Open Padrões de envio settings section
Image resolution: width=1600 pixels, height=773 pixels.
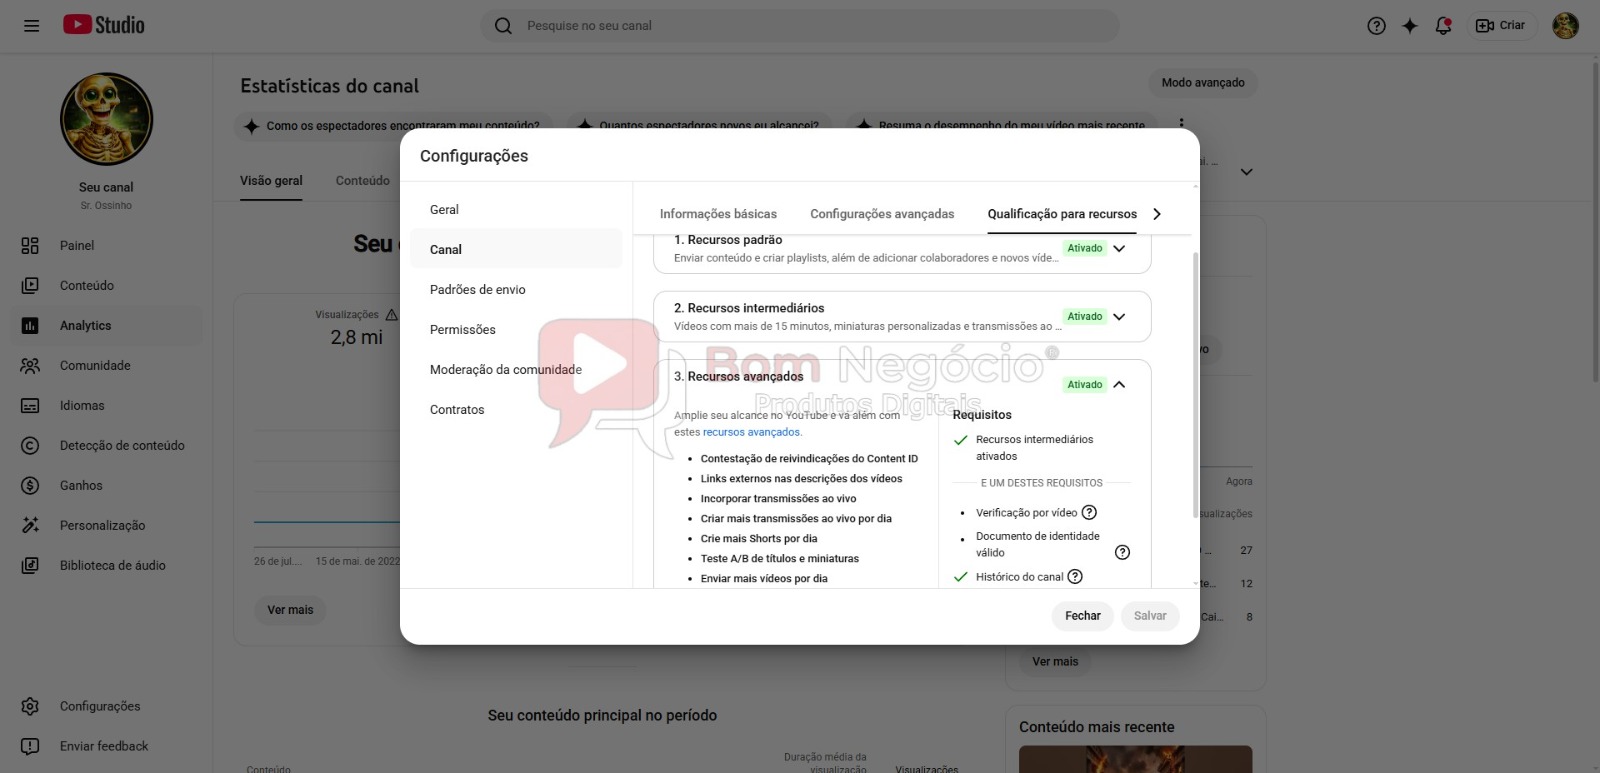[x=516, y=290]
